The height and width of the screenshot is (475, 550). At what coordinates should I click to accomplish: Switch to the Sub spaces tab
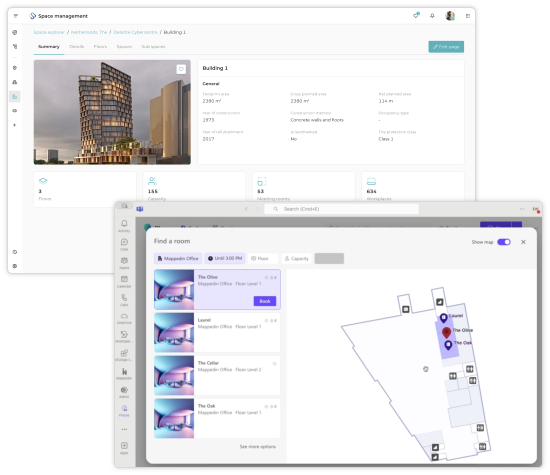tap(153, 47)
